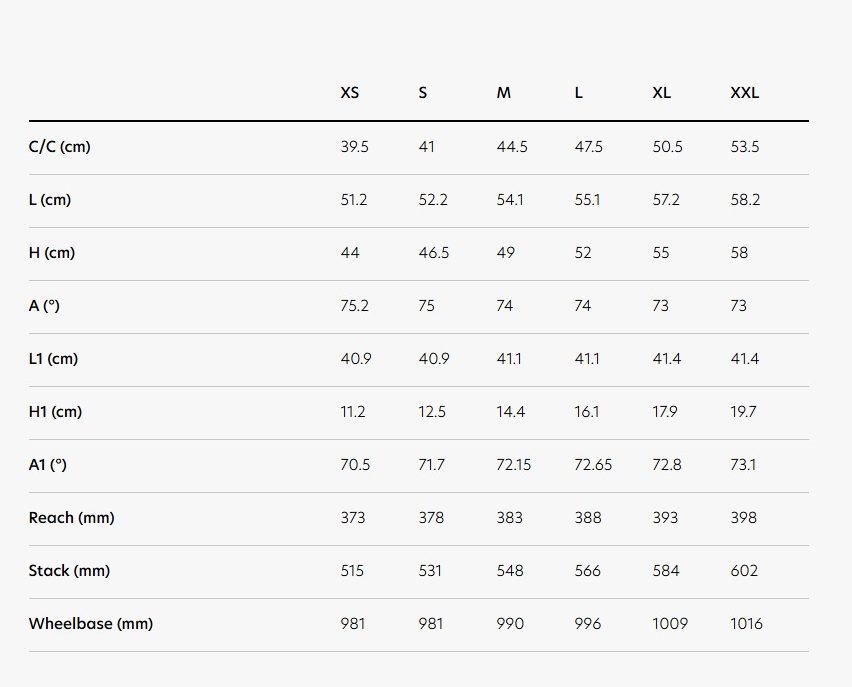Select the XXL size column header
Viewport: 852px width, 687px height.
click(x=744, y=93)
